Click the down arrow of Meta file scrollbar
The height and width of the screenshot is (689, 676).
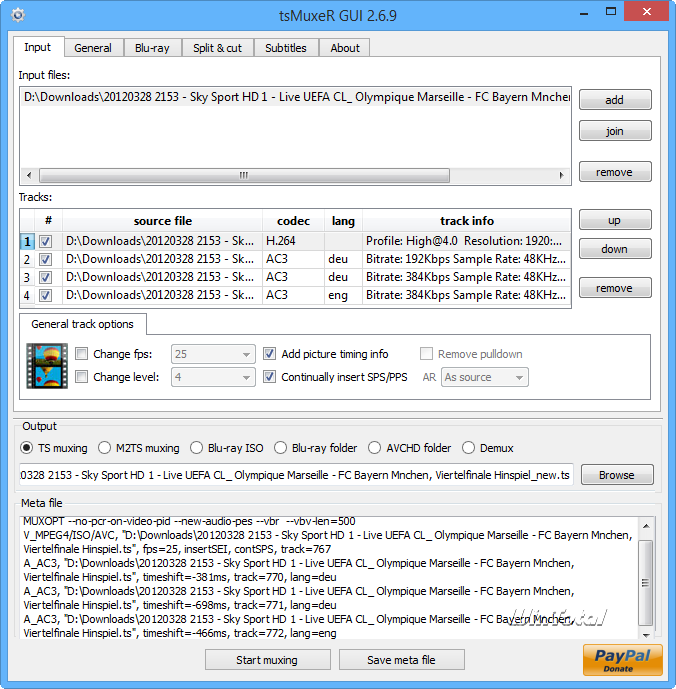click(646, 635)
